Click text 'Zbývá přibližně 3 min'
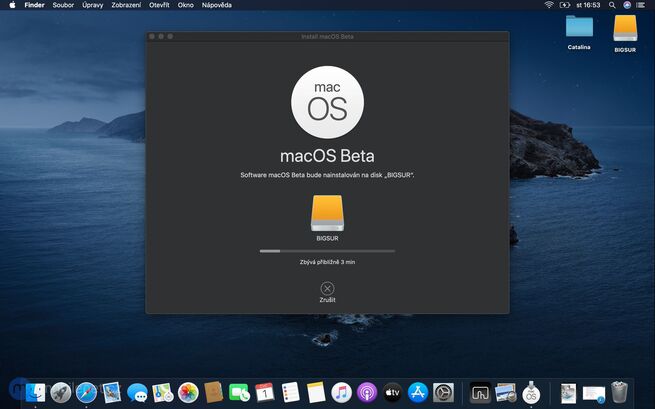The width and height of the screenshot is (655, 409). (x=327, y=262)
